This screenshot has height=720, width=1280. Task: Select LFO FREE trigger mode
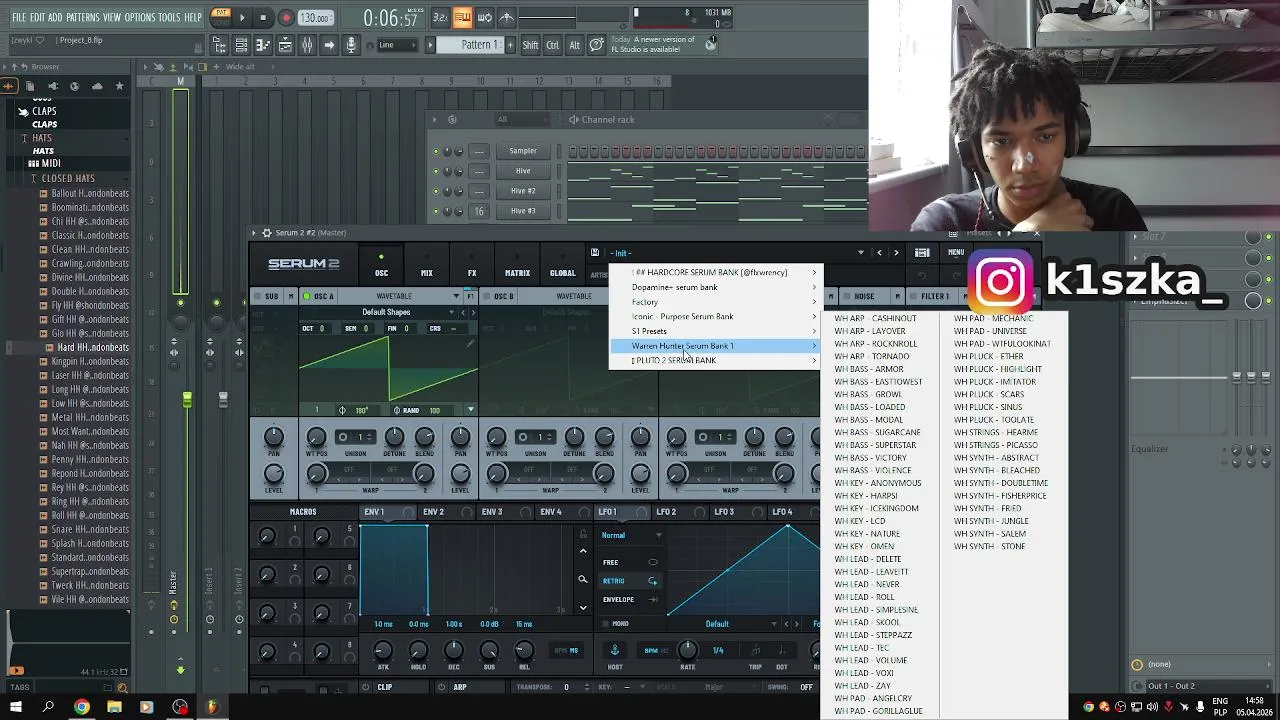point(630,562)
